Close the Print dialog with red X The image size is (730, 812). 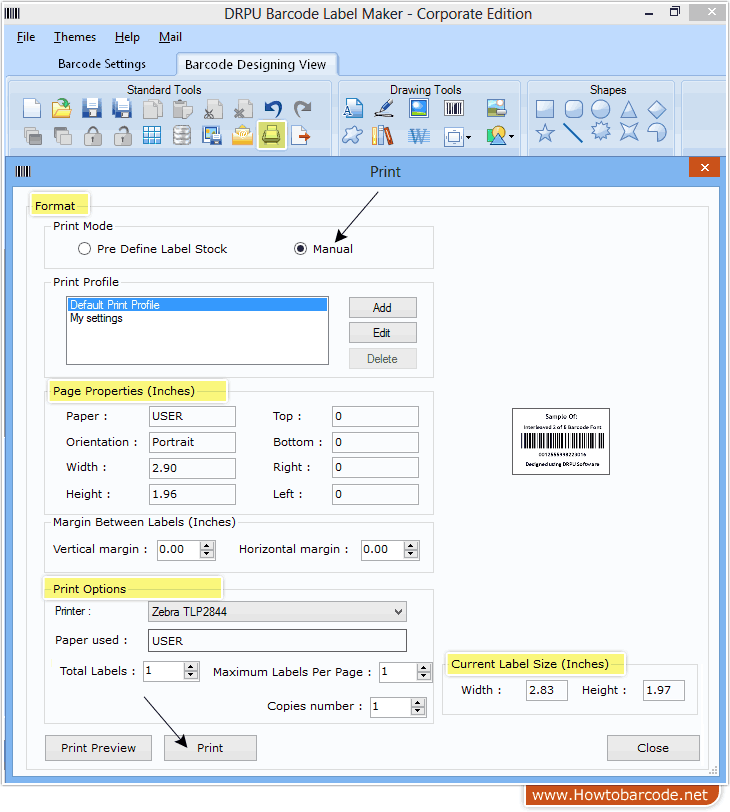click(x=705, y=167)
